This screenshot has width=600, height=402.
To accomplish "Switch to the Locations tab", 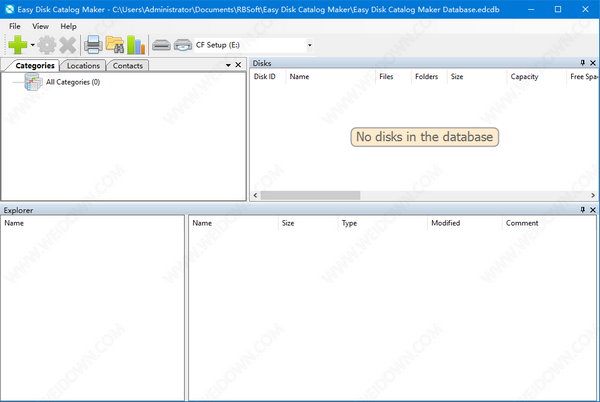I will pyautogui.click(x=83, y=66).
